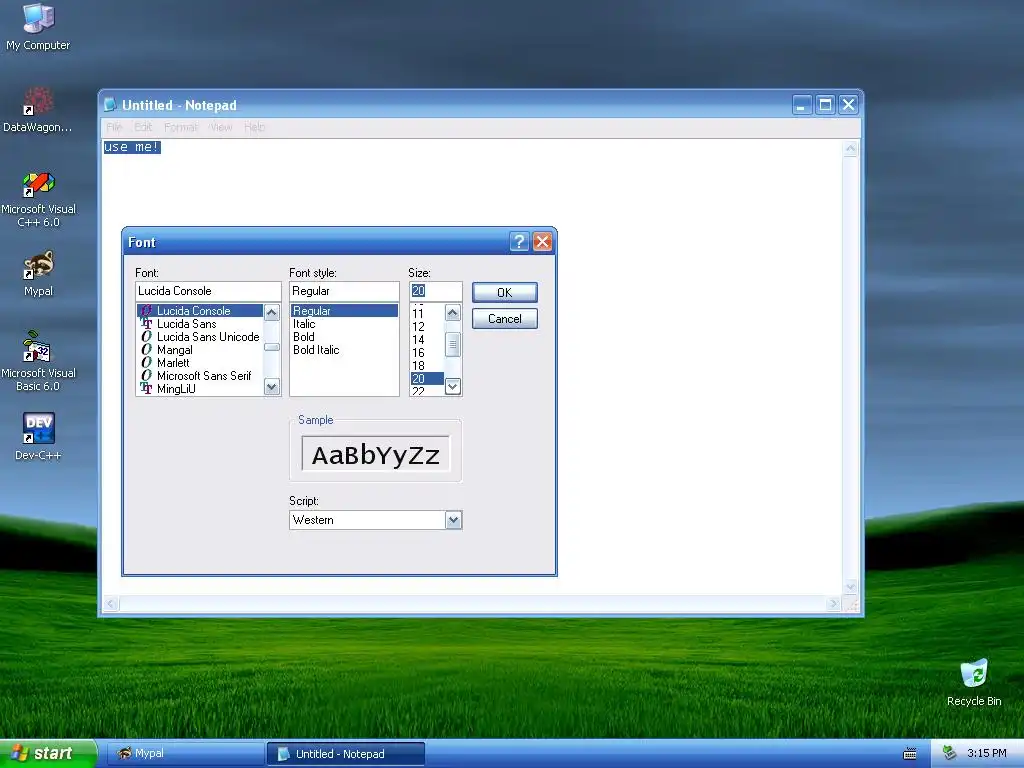This screenshot has width=1024, height=768.
Task: Click Notepad horizontal scrollbar left arrow
Action: (111, 604)
